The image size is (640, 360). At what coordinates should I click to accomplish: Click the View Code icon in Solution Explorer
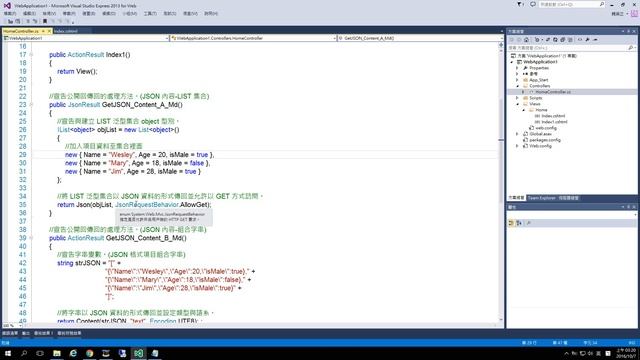click(x=580, y=40)
